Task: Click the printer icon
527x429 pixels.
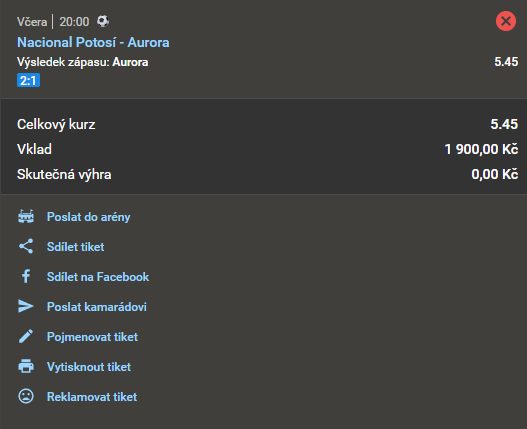Action: point(26,366)
